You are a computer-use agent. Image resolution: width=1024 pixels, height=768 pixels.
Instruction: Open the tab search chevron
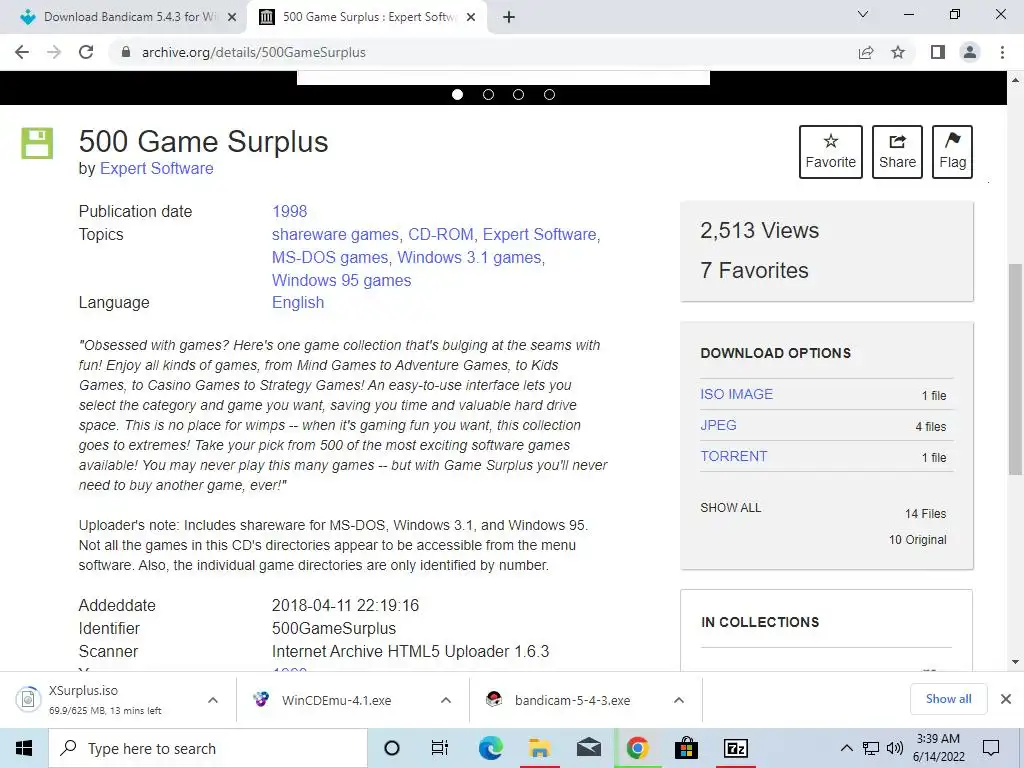point(863,14)
